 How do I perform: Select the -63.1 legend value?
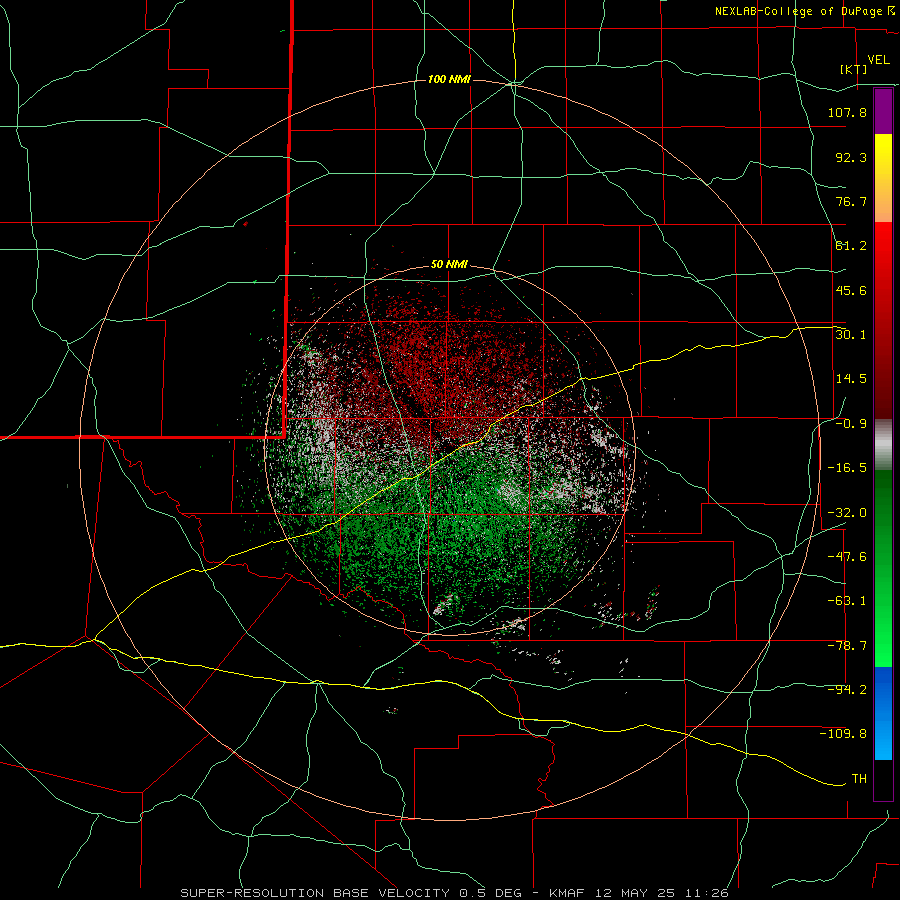click(847, 601)
